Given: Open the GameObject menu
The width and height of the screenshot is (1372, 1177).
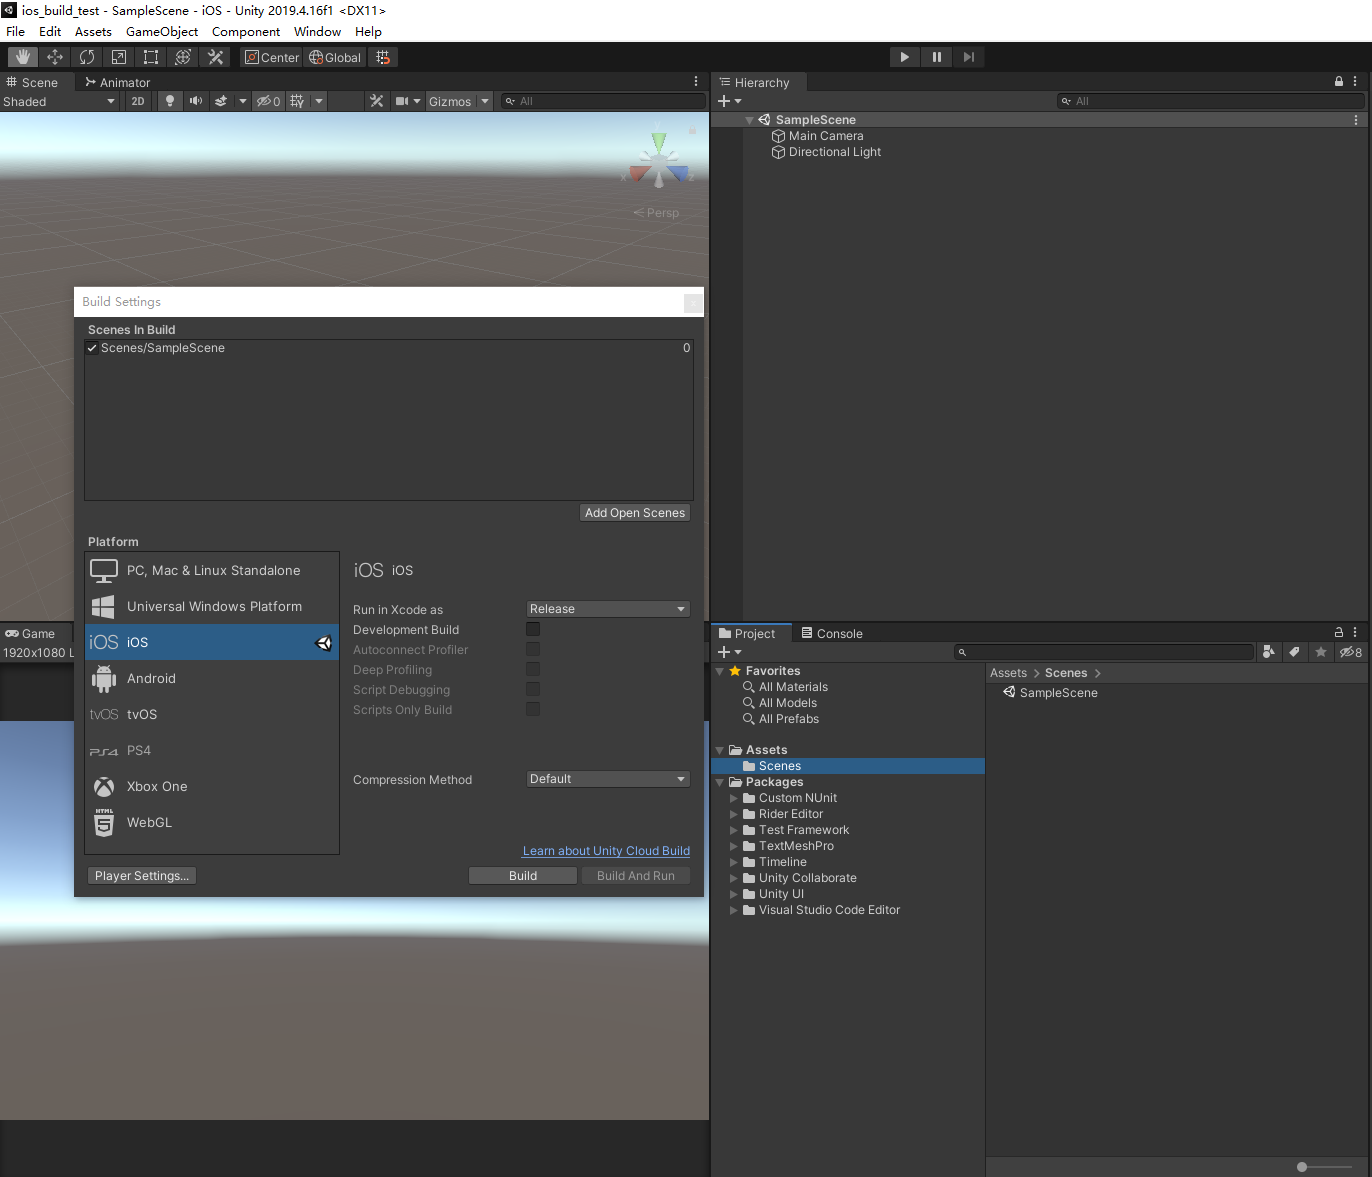Looking at the screenshot, I should coord(162,31).
